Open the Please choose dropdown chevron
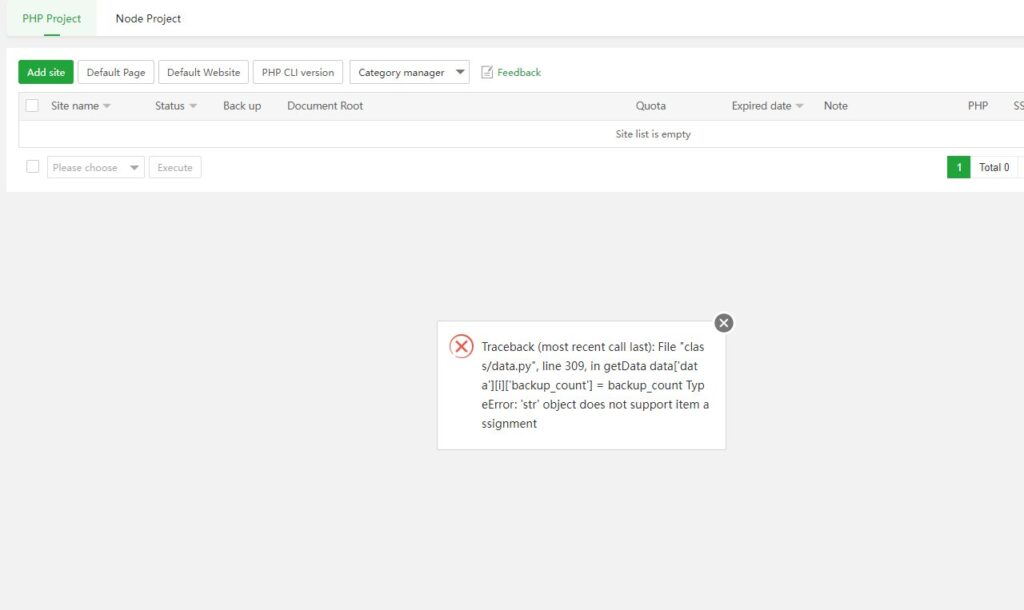Screen dimensions: 1024x610 134,167
